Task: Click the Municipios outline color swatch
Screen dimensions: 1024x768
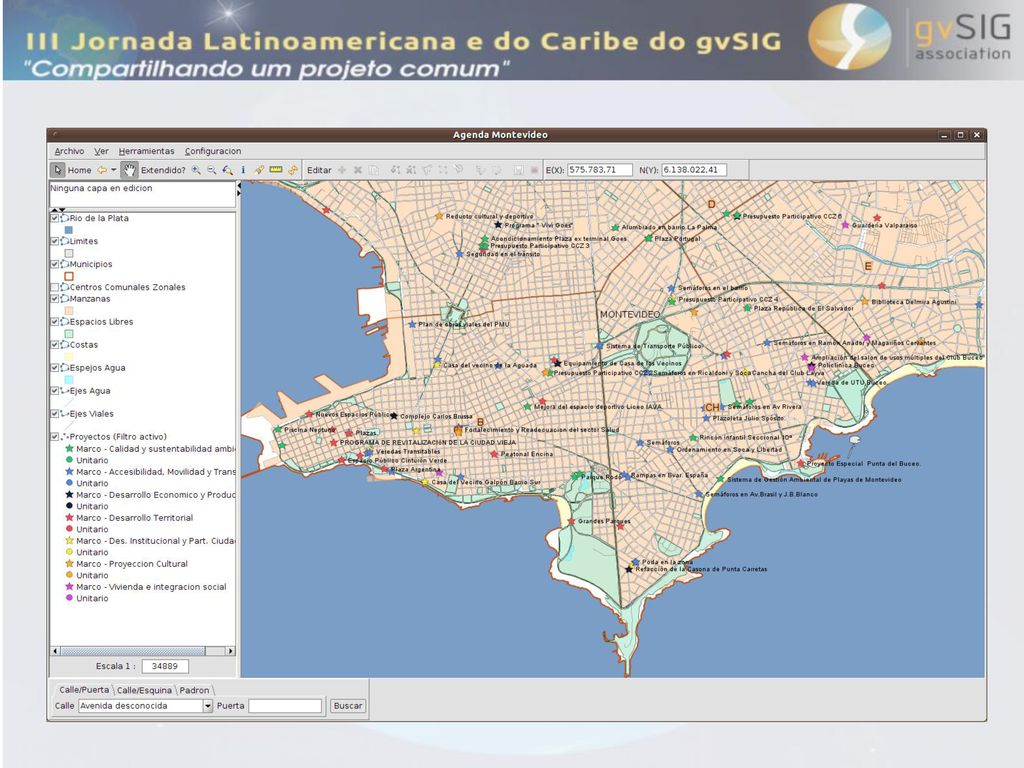Action: coord(69,276)
